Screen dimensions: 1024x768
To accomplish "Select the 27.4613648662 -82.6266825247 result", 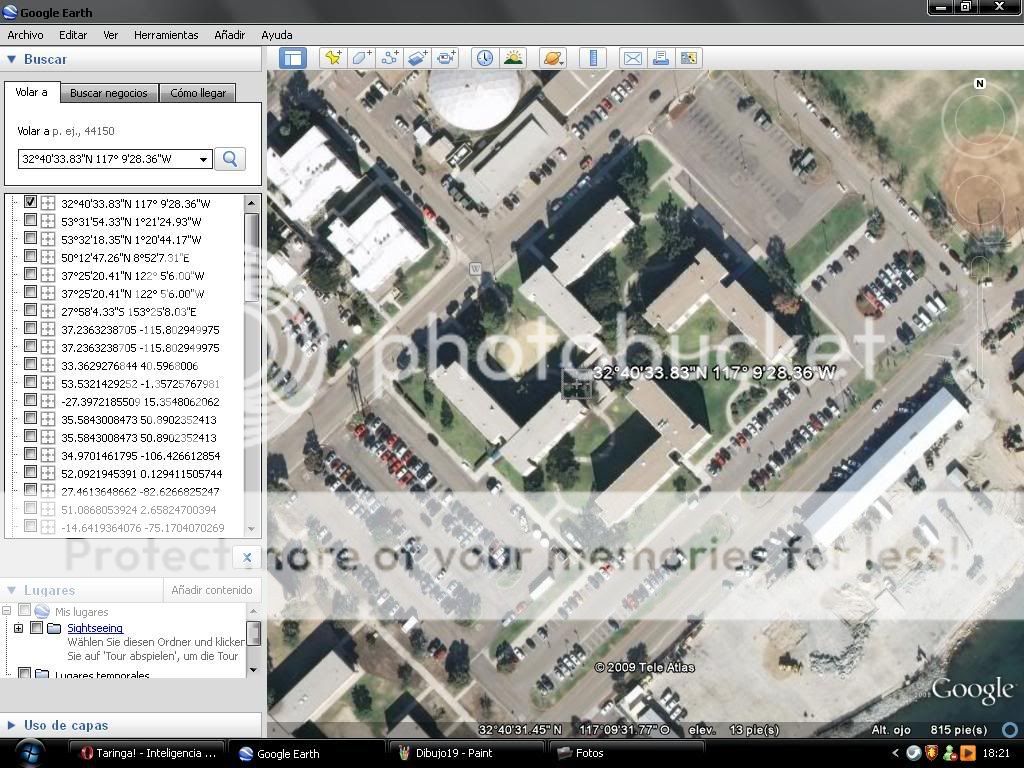I will click(140, 492).
